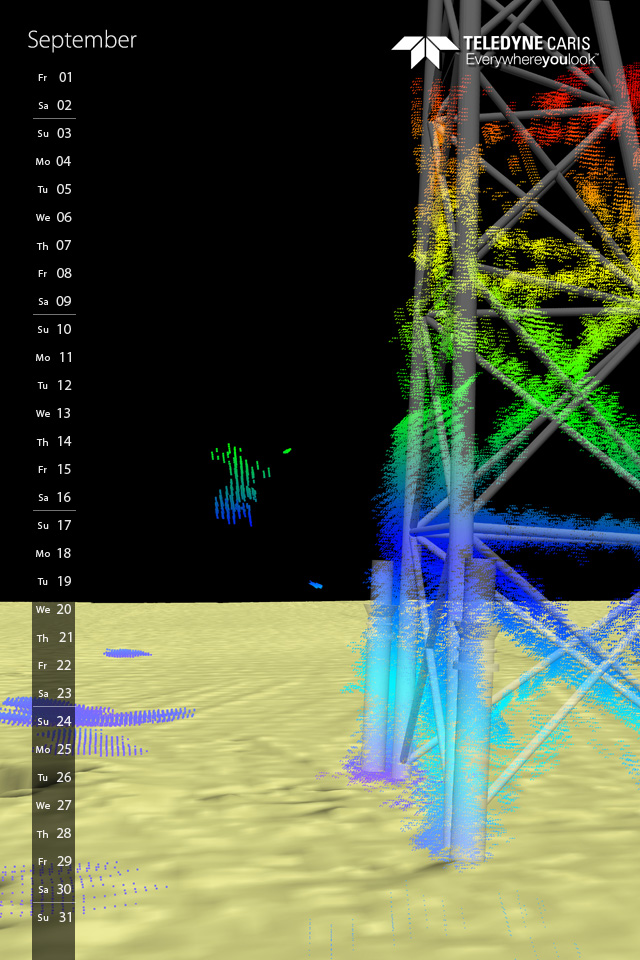Select We 06 date row
The image size is (640, 960).
tap(54, 217)
